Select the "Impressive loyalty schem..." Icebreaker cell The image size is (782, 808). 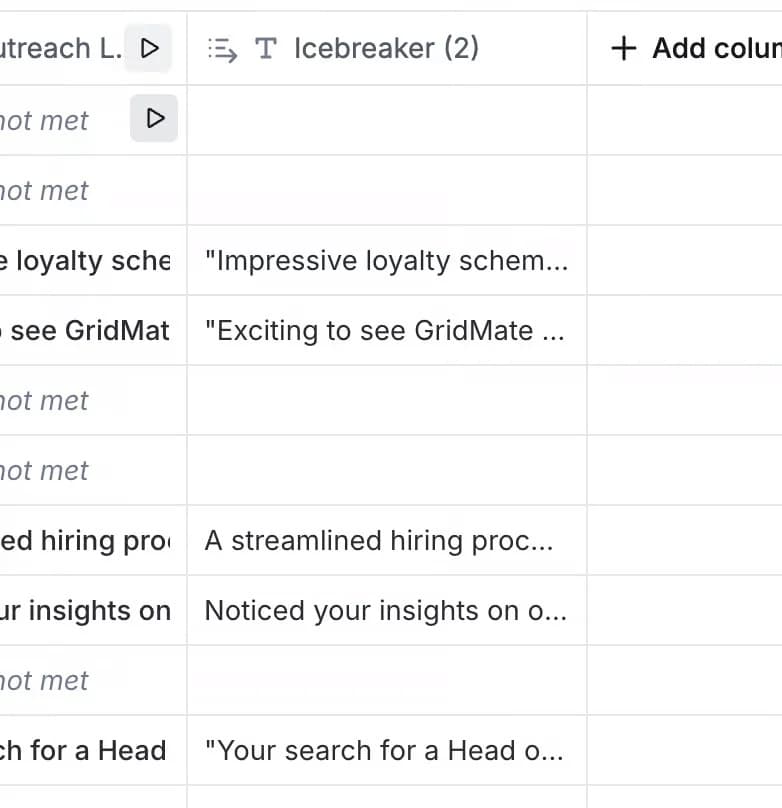(x=387, y=260)
